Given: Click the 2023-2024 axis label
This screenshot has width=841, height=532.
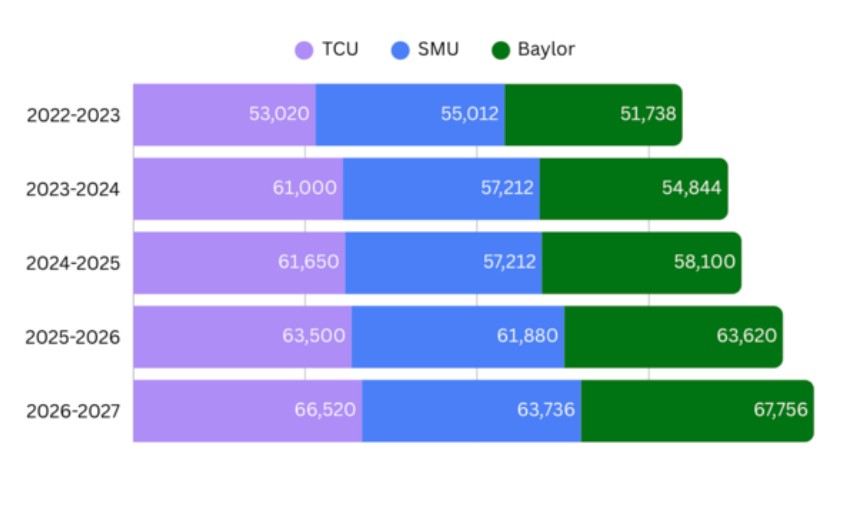Looking at the screenshot, I should point(73,189).
